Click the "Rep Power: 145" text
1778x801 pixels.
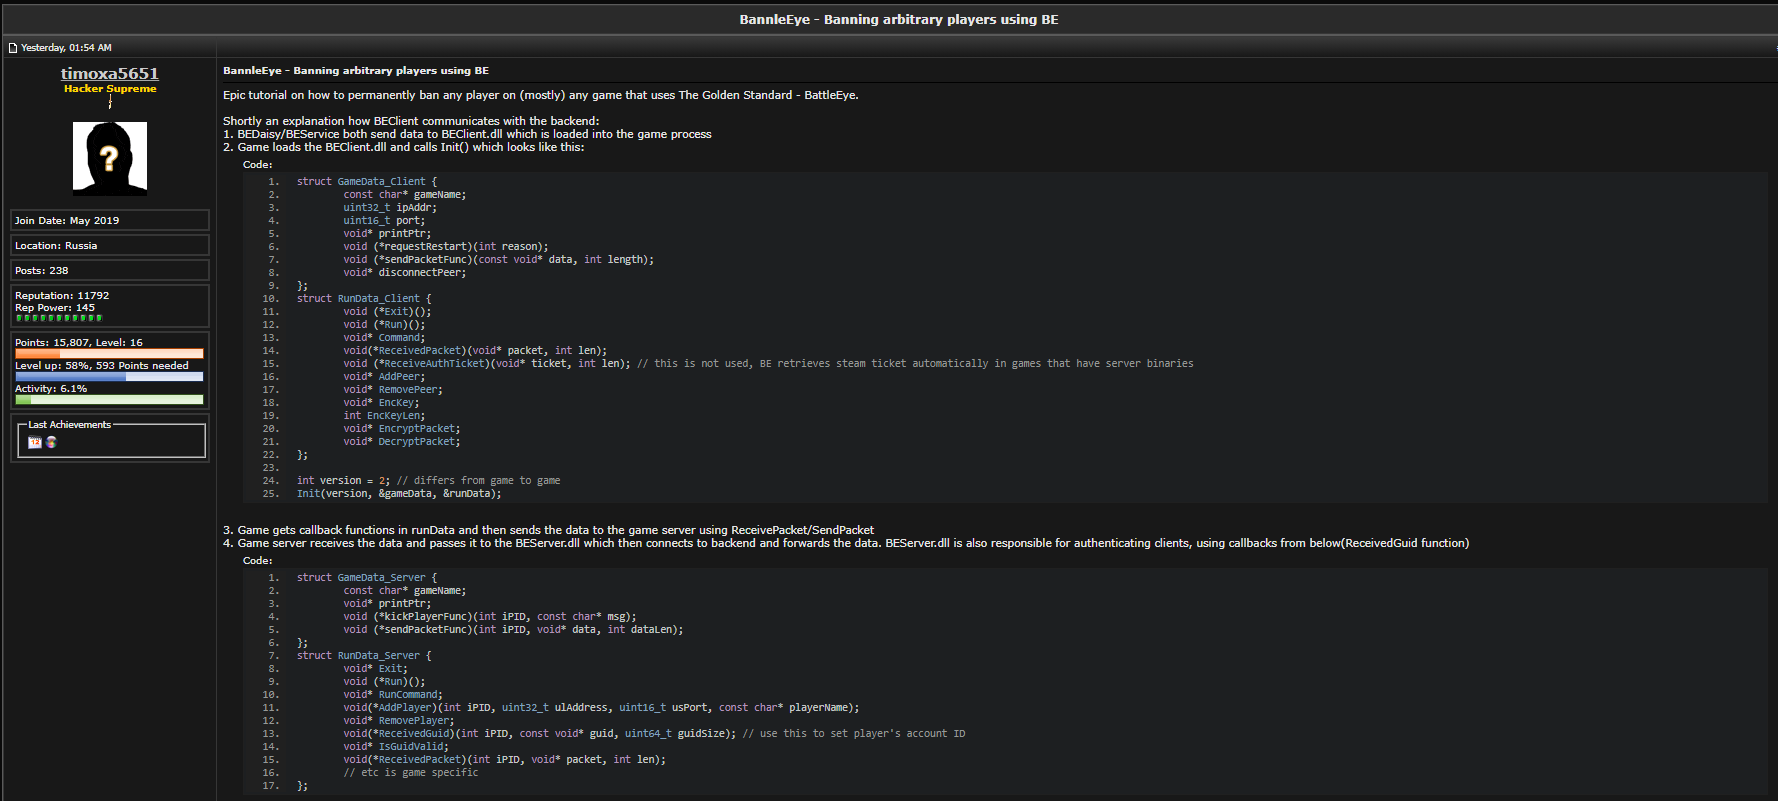[x=55, y=308]
